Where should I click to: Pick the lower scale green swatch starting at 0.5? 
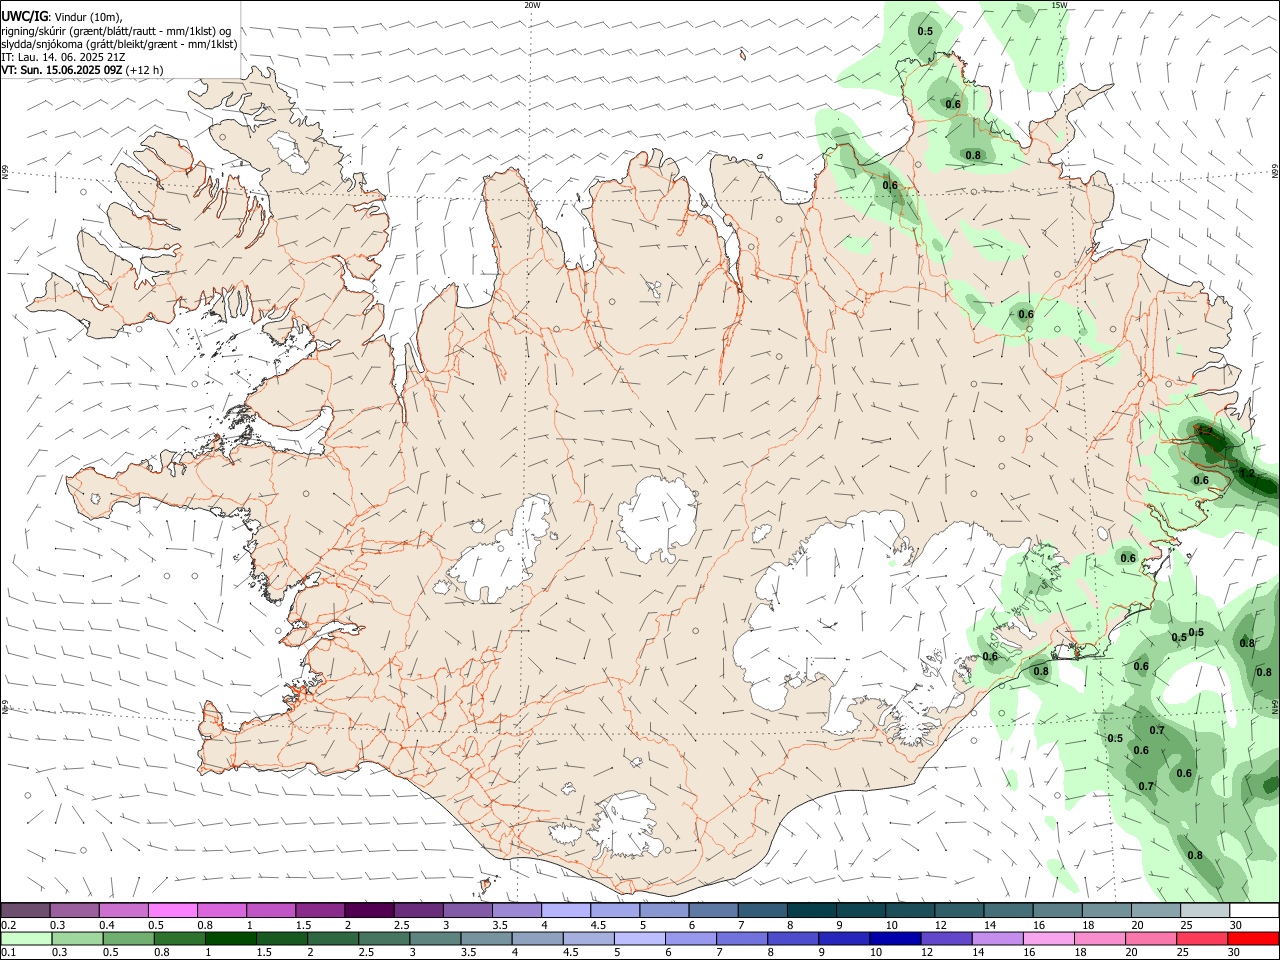point(128,938)
